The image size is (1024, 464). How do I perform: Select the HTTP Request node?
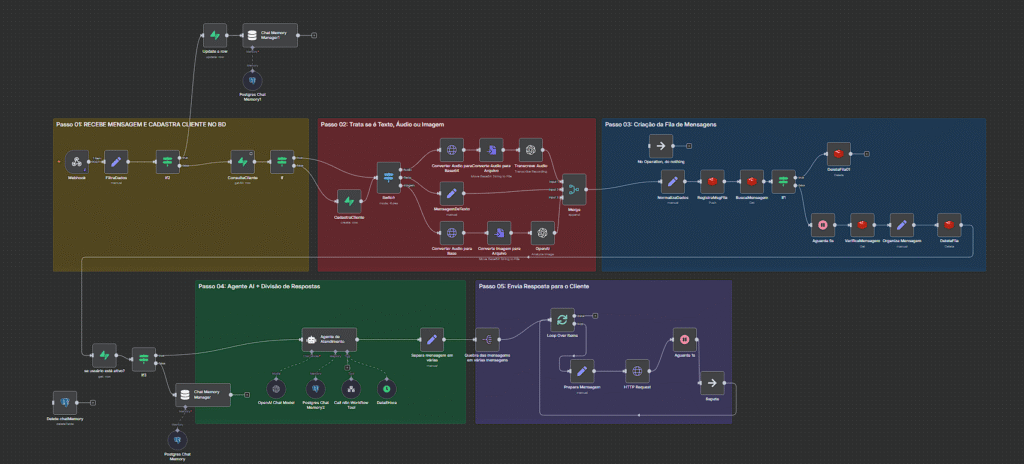[x=637, y=371]
